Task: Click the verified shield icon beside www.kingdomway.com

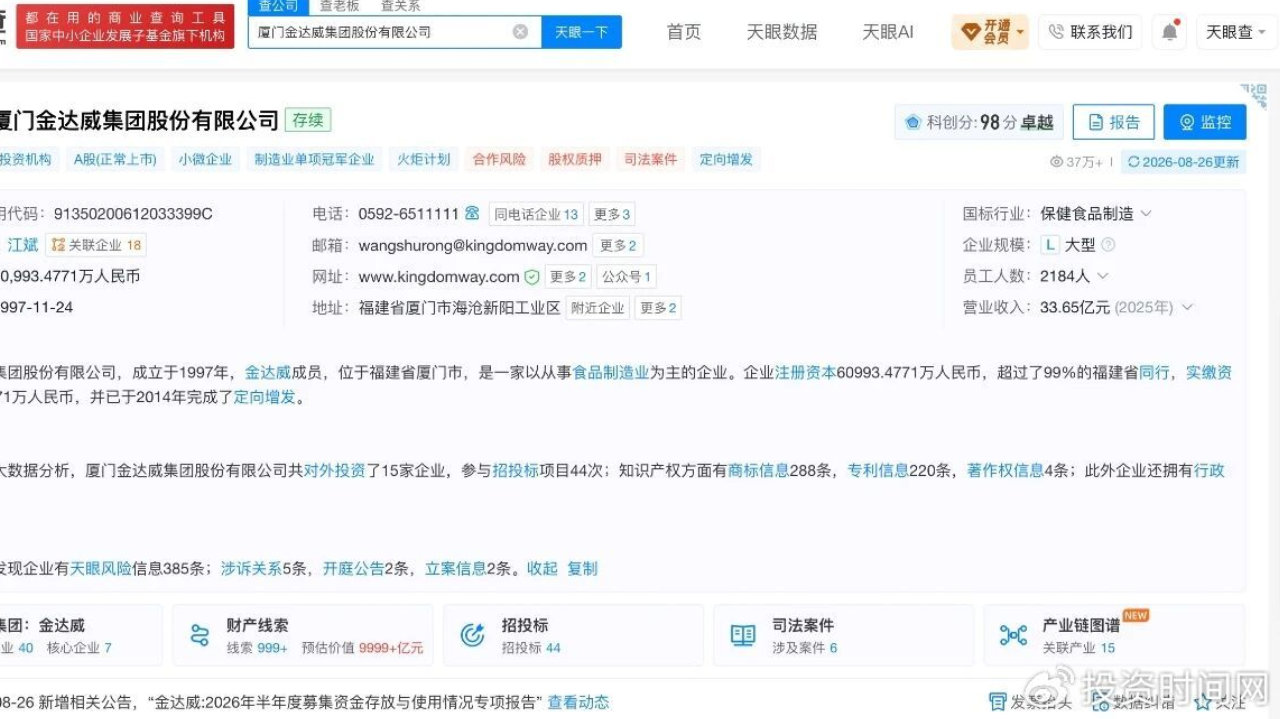Action: 532,277
